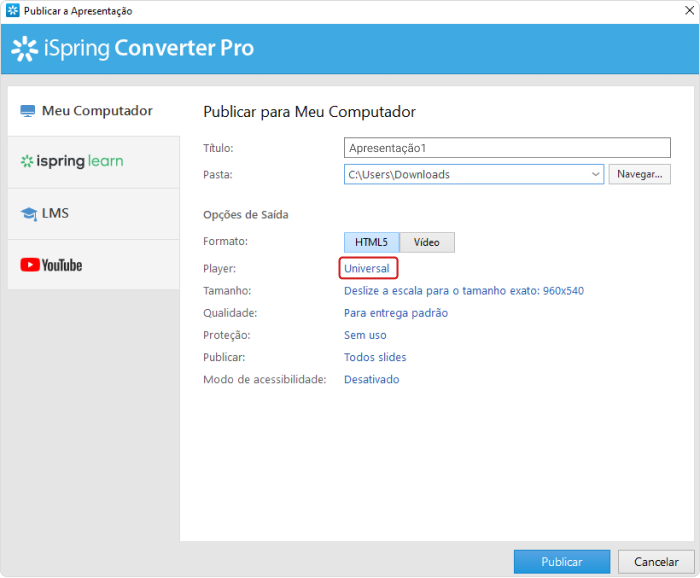Click the title bar application icon
This screenshot has width=700, height=578.
(x=12, y=10)
